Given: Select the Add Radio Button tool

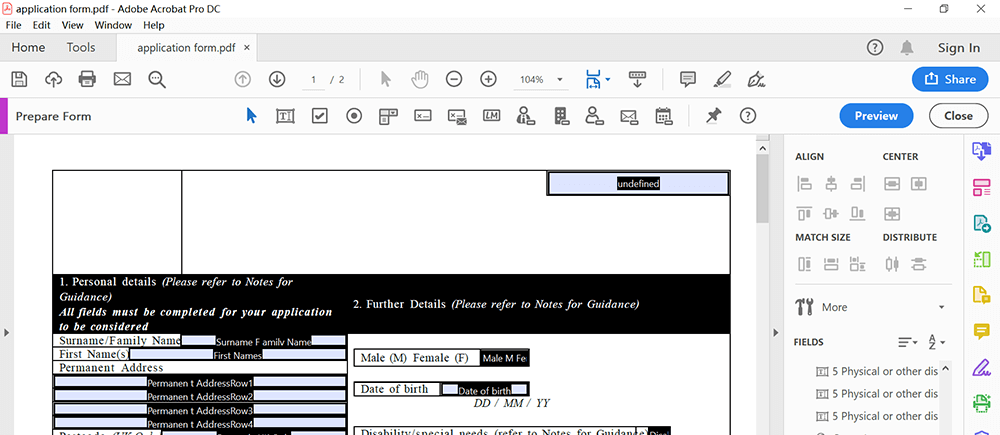Looking at the screenshot, I should click(x=354, y=116).
